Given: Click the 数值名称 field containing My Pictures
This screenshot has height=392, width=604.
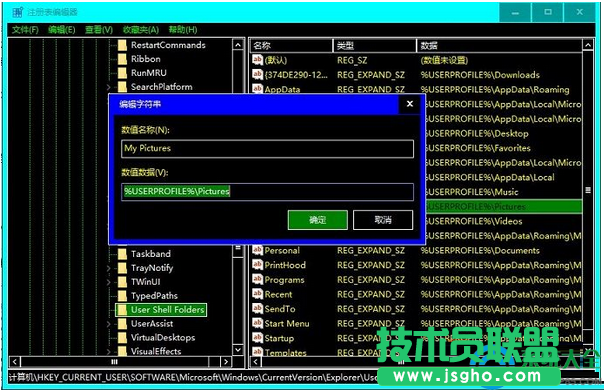Looking at the screenshot, I should point(267,149).
